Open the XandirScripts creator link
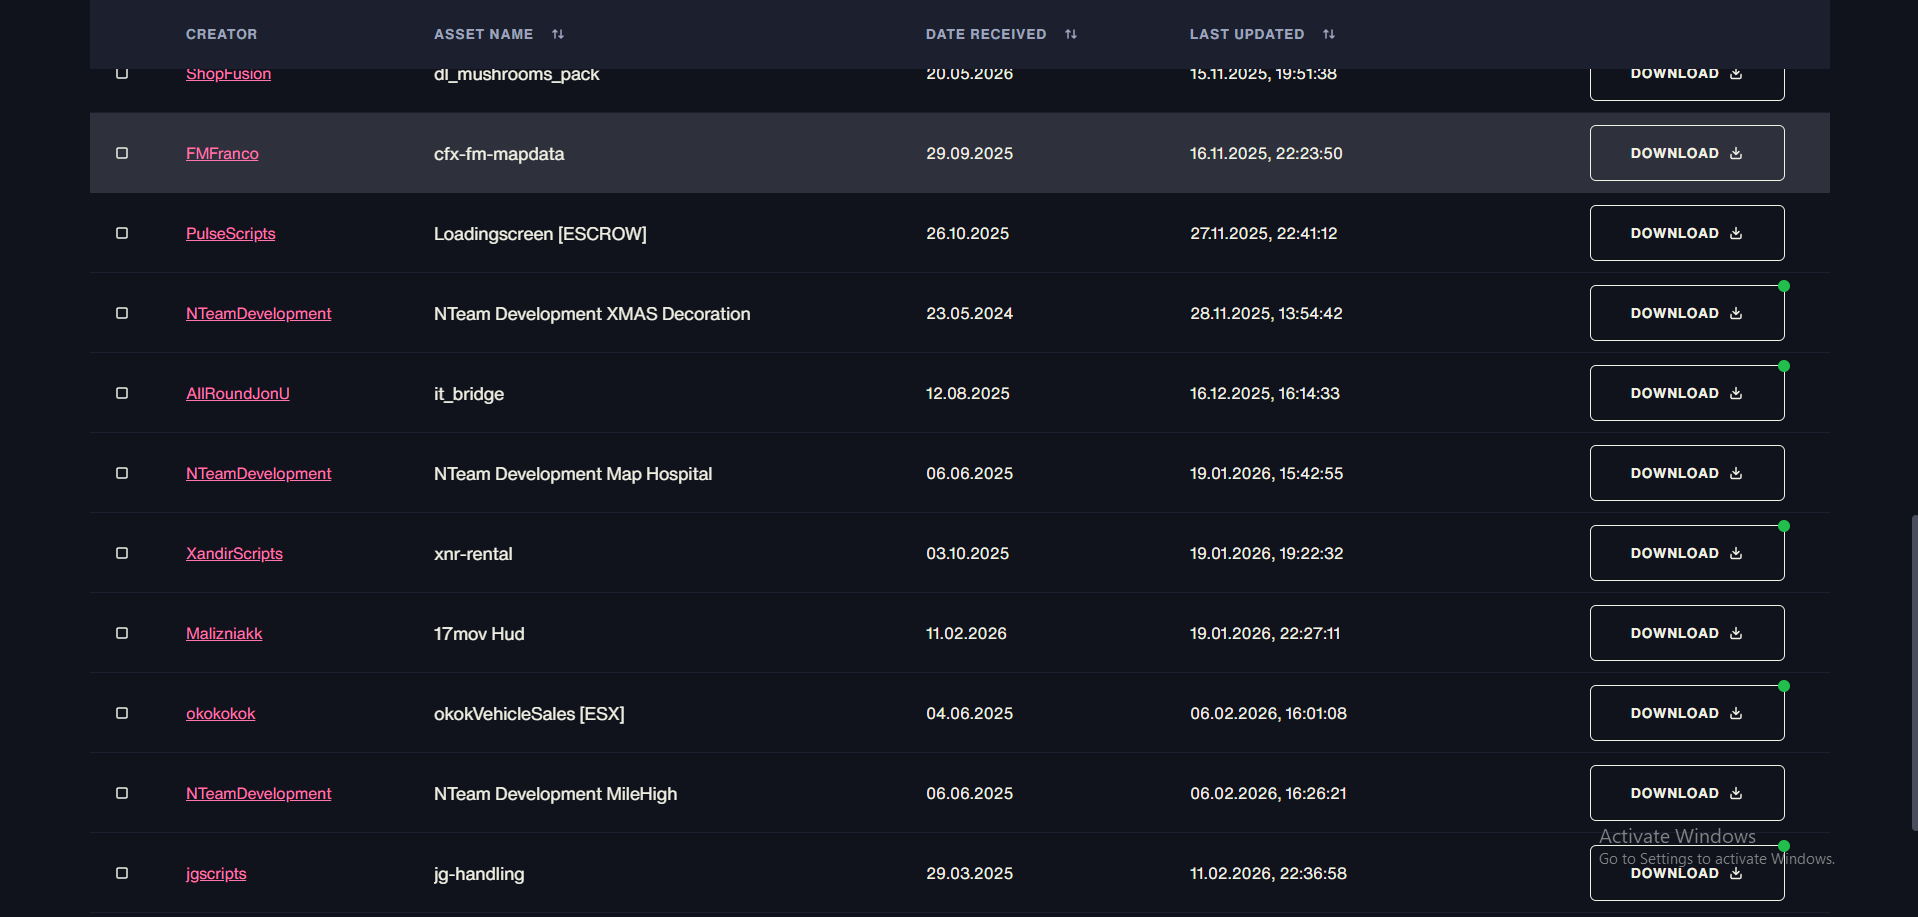 234,553
